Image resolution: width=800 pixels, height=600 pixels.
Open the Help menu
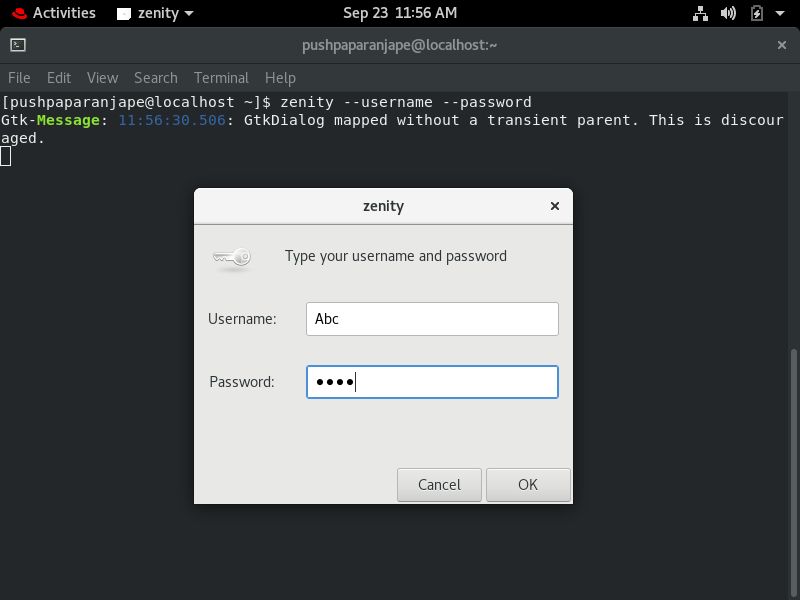pos(280,78)
